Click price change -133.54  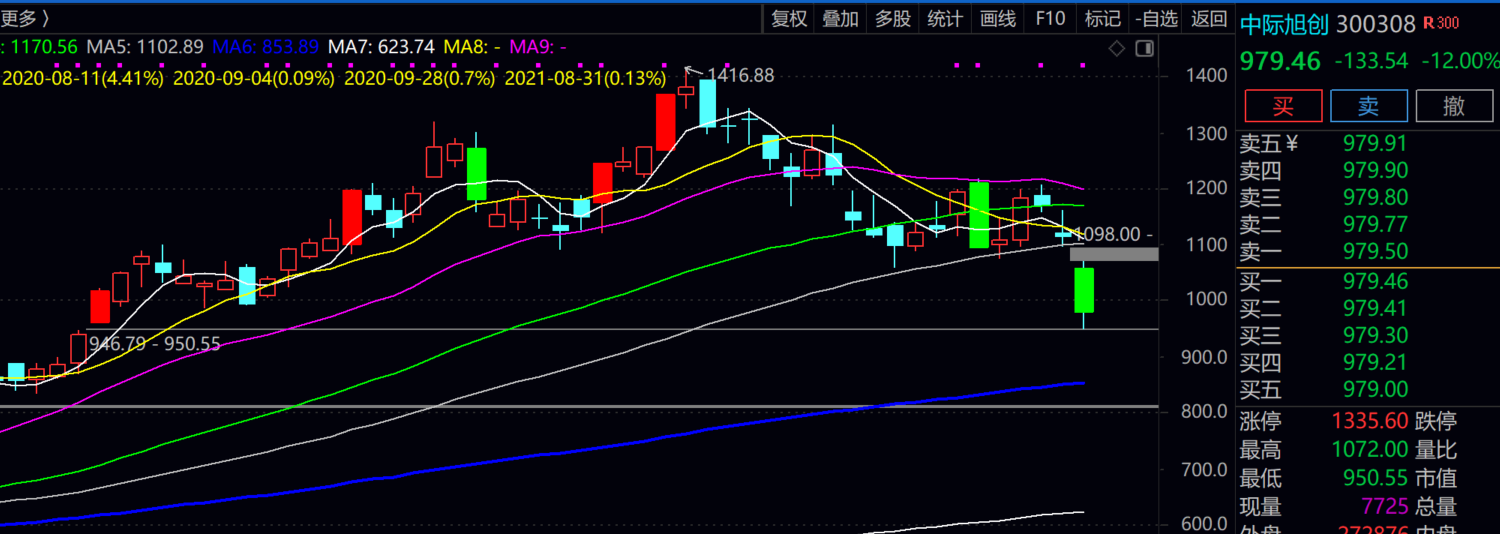click(1372, 61)
